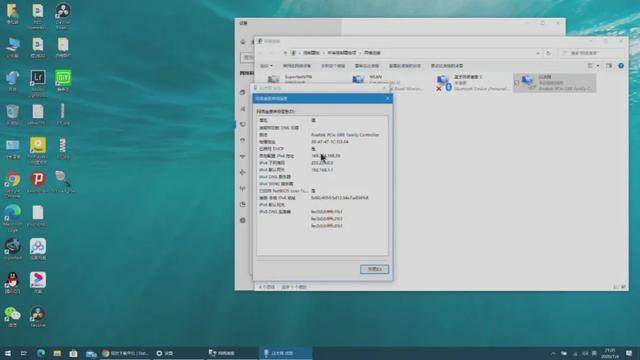640x360 pixels.
Task: Go up one level in Network Connections
Action: click(285, 53)
